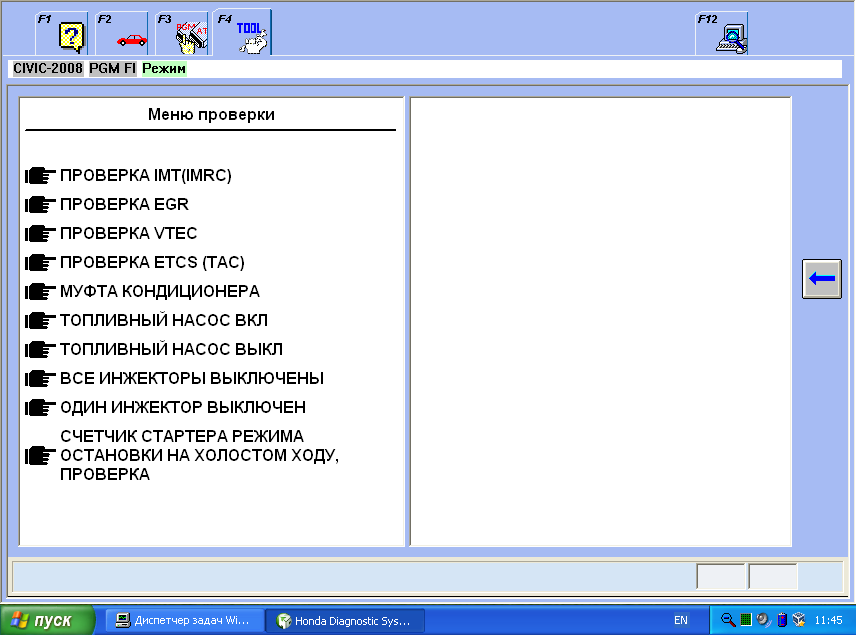Open ПРОВЕРКА EGR test

tap(124, 204)
